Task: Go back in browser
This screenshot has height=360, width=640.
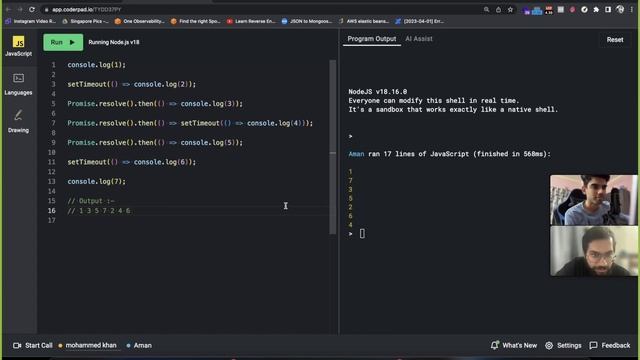Action: point(8,9)
